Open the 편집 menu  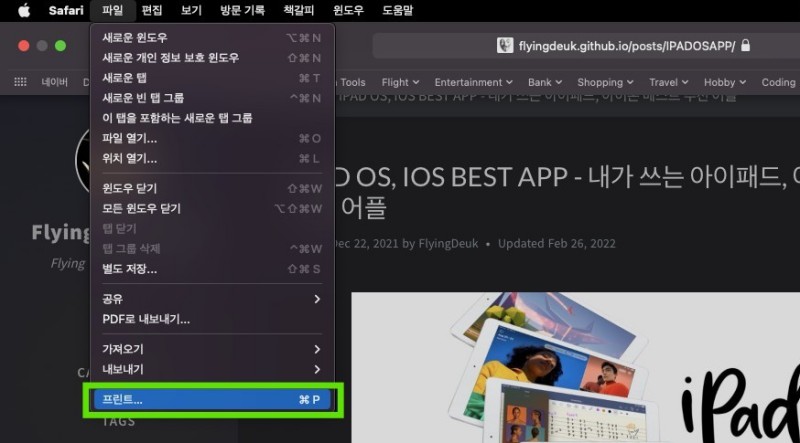tap(152, 10)
